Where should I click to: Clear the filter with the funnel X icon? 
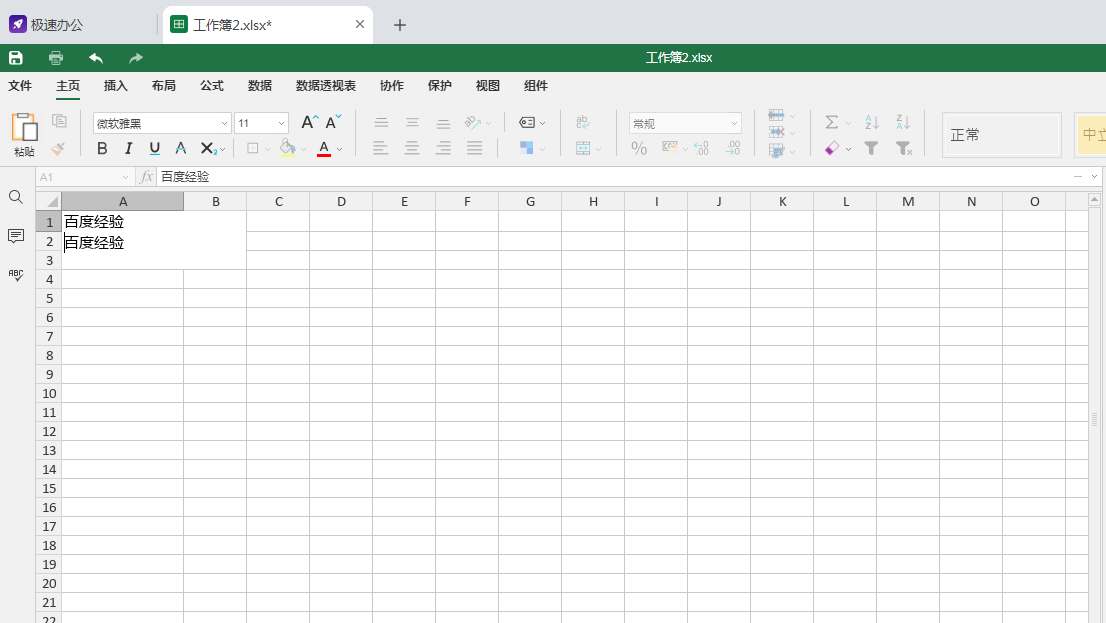904,148
